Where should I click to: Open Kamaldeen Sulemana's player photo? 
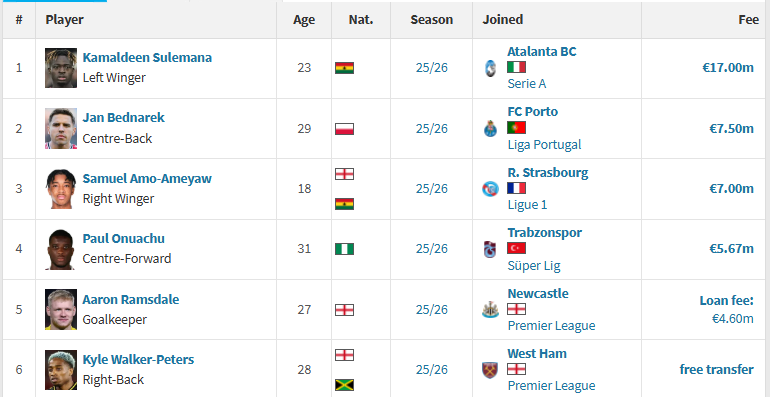[x=61, y=68]
